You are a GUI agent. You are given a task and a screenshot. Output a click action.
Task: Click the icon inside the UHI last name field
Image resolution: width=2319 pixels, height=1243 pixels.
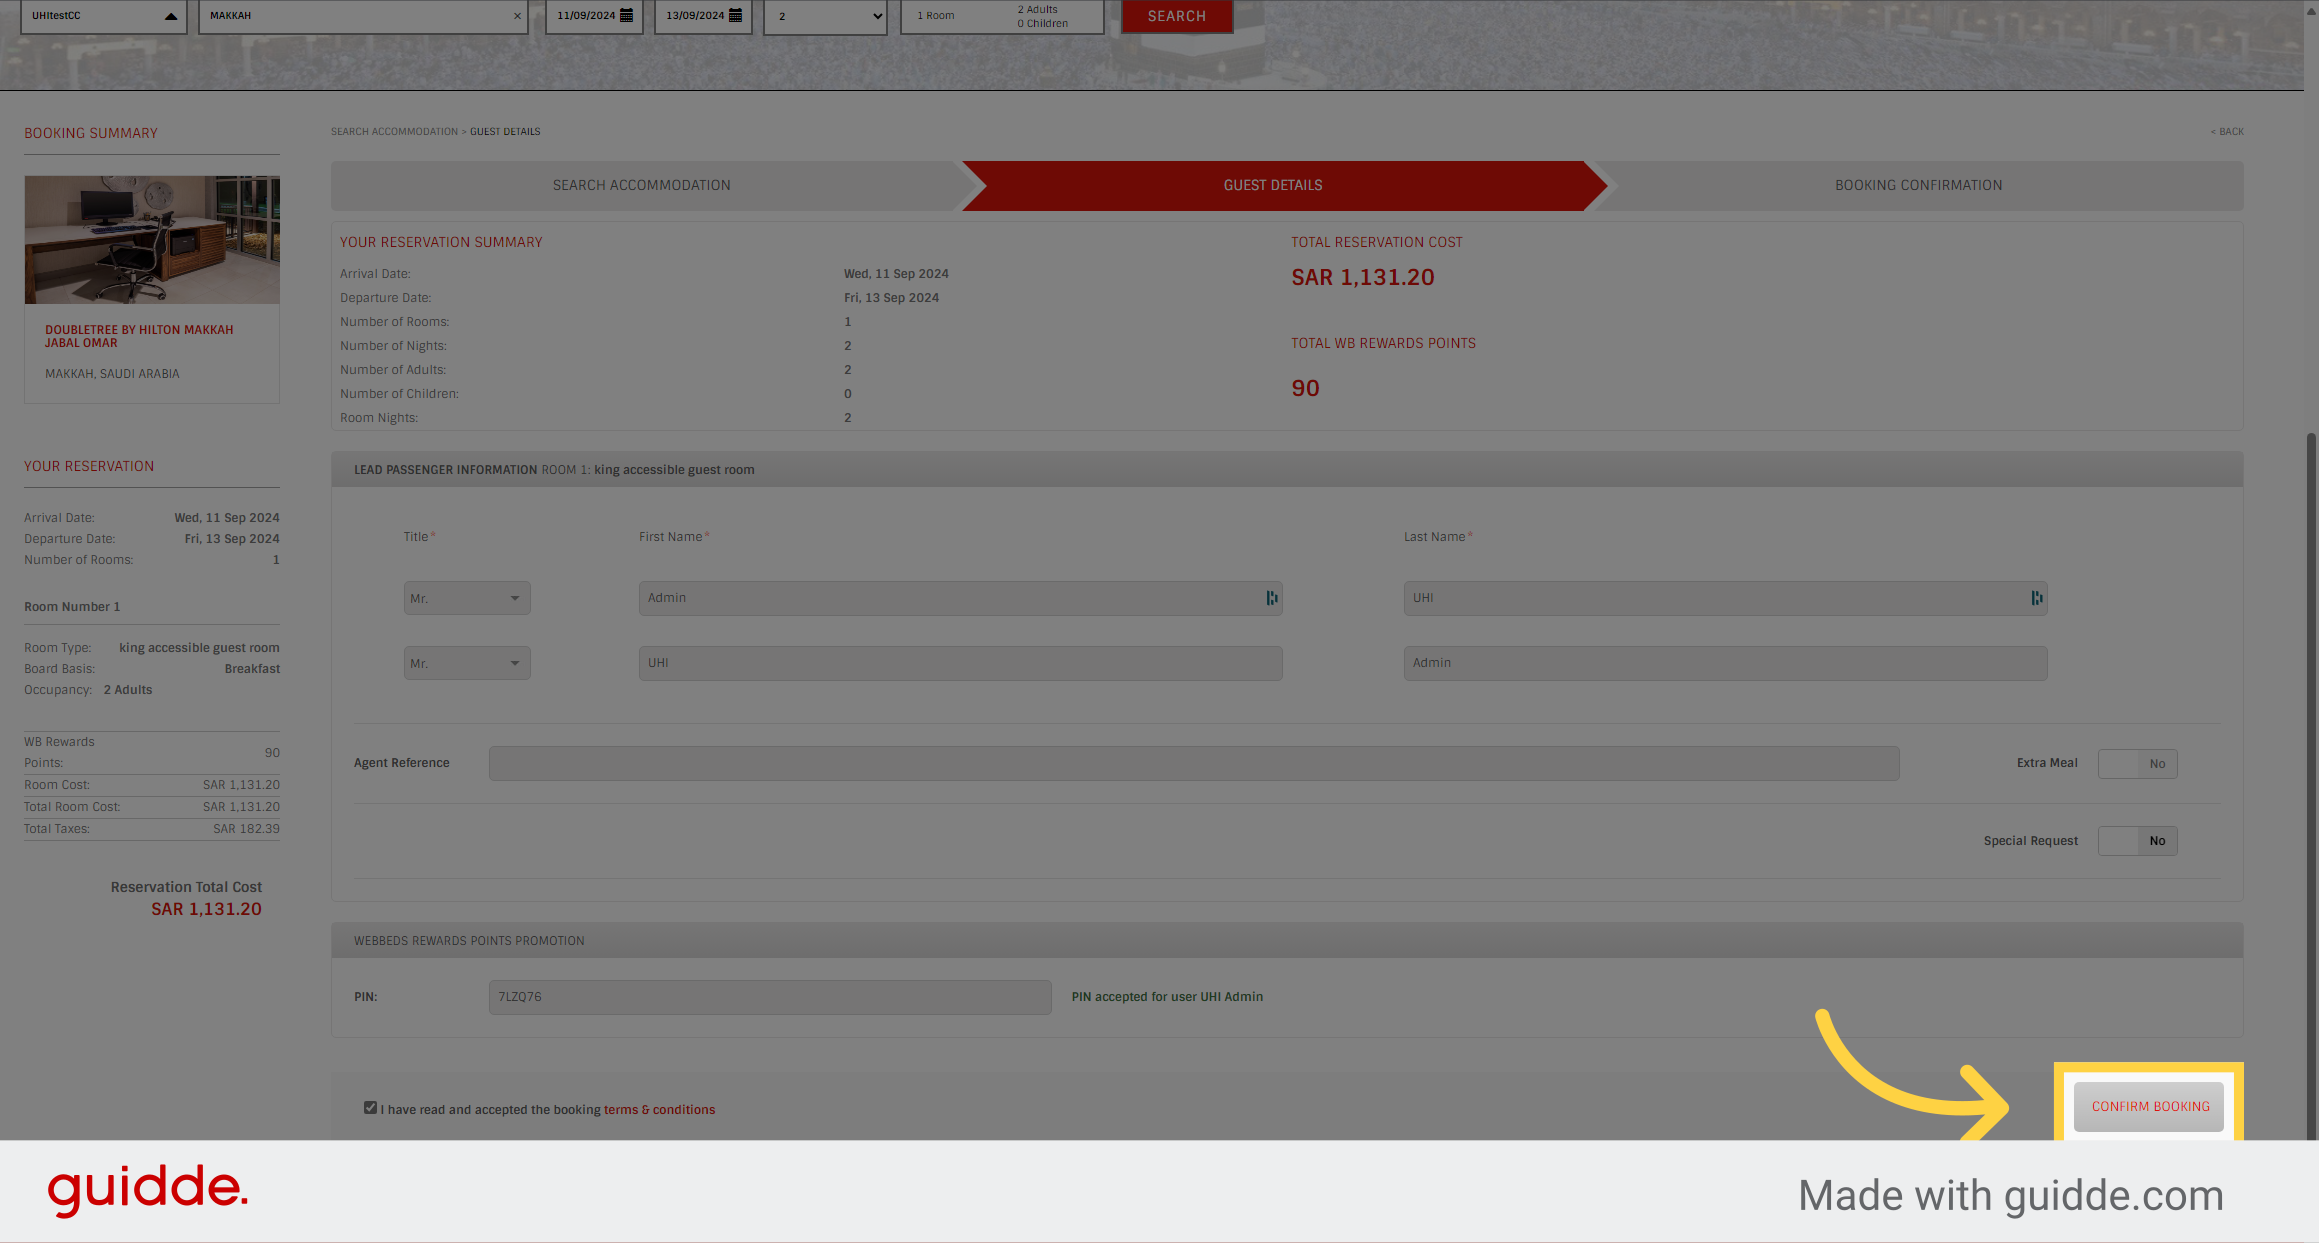coord(2036,597)
